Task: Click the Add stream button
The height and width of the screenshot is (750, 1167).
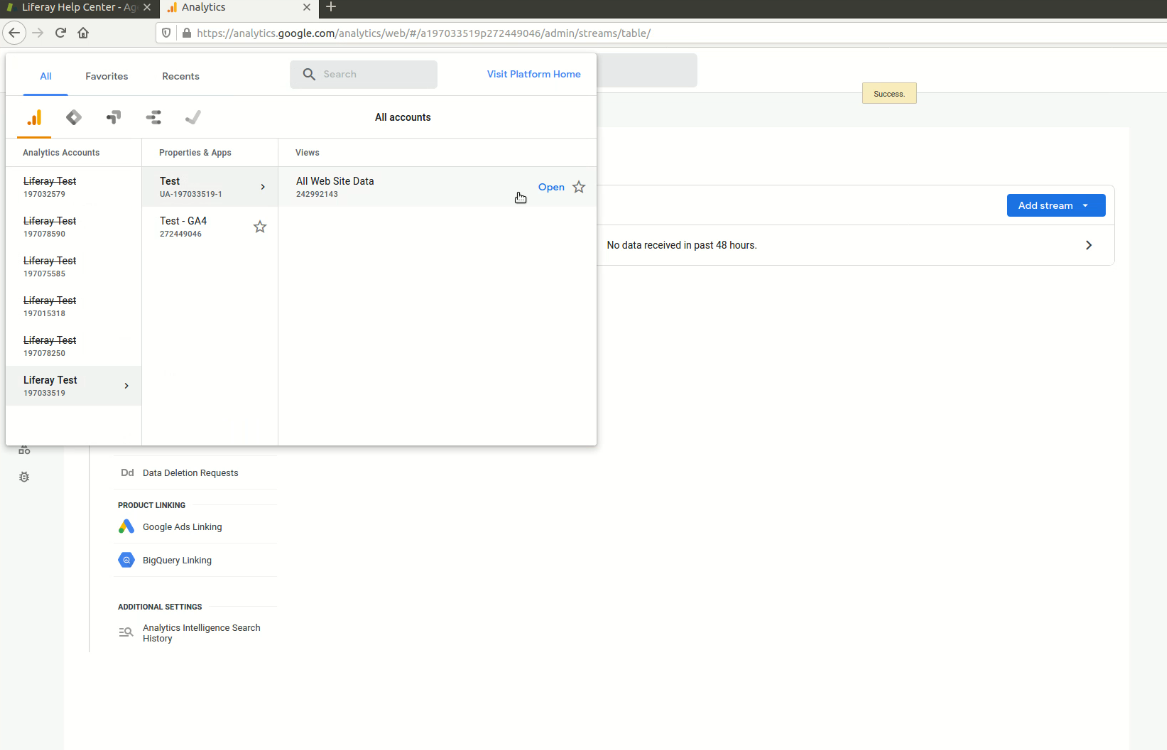Action: click(x=1056, y=206)
